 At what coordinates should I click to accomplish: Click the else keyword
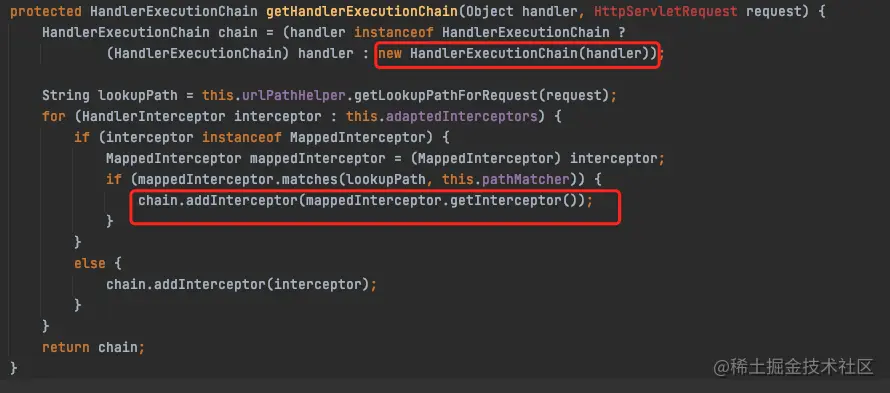90,264
